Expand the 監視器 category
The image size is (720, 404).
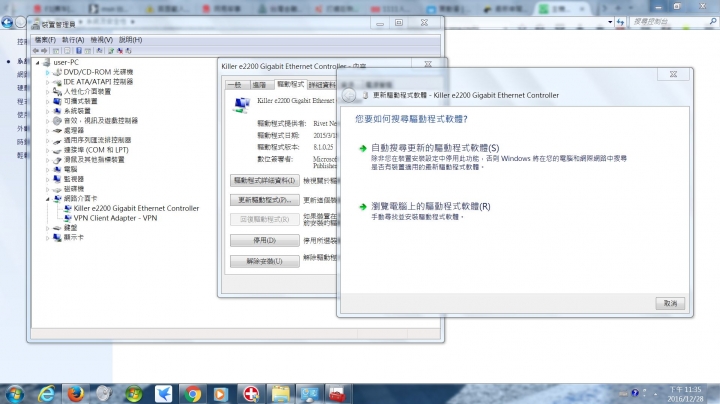coord(47,179)
